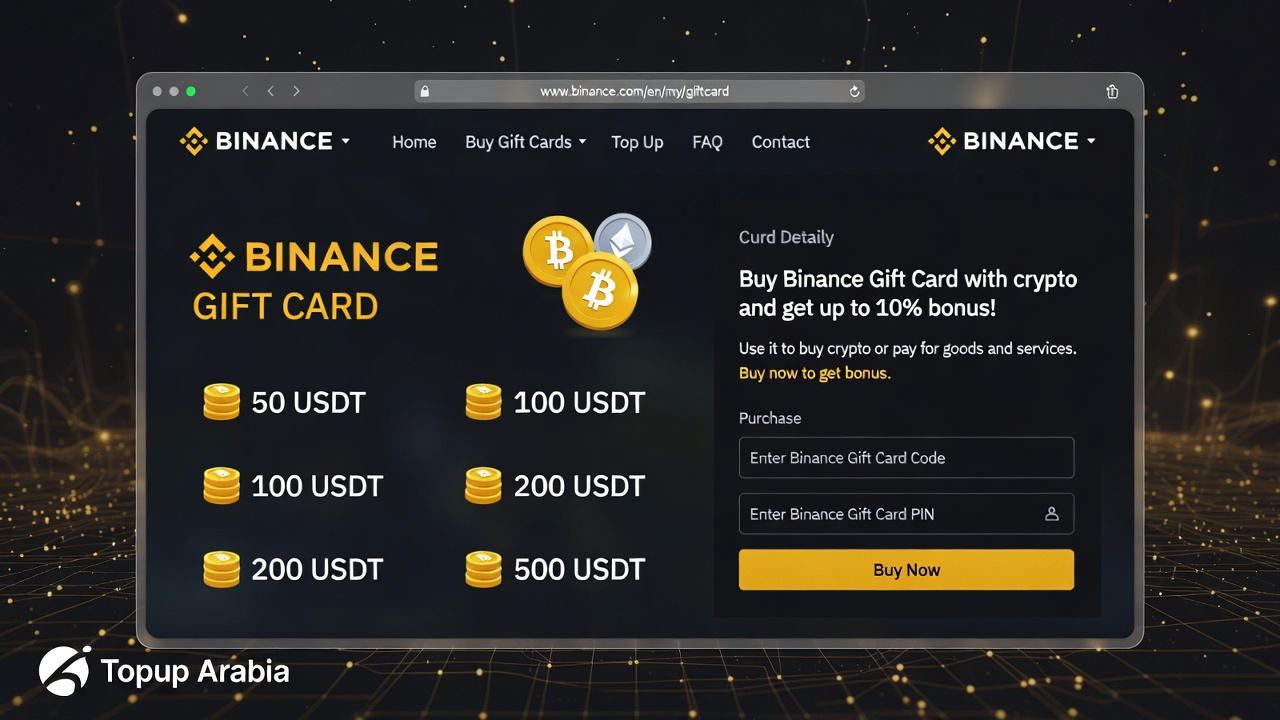Select the 50 USDT coin stack icon
Screen dimensions: 1280x720
point(222,402)
